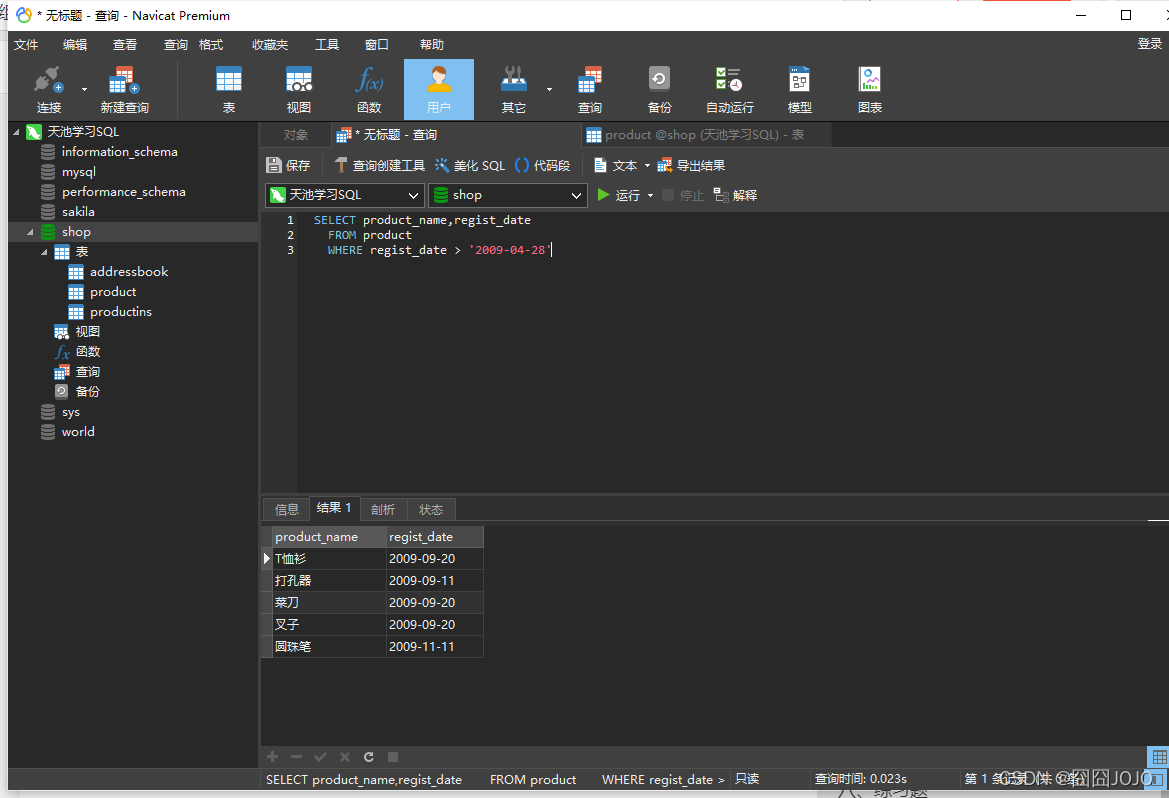Open the 模型 (Model) toolbar icon
This screenshot has height=798, width=1169.
coord(800,89)
